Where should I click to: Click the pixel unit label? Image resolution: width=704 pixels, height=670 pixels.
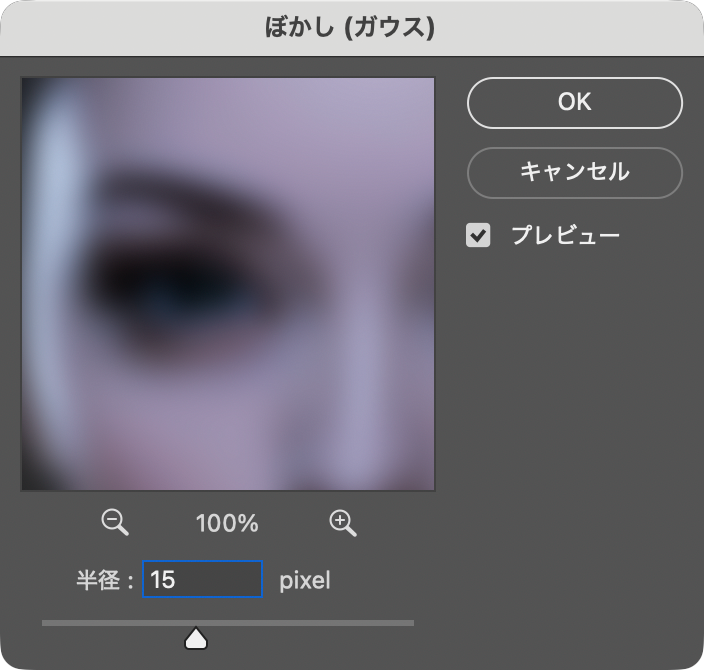(304, 580)
